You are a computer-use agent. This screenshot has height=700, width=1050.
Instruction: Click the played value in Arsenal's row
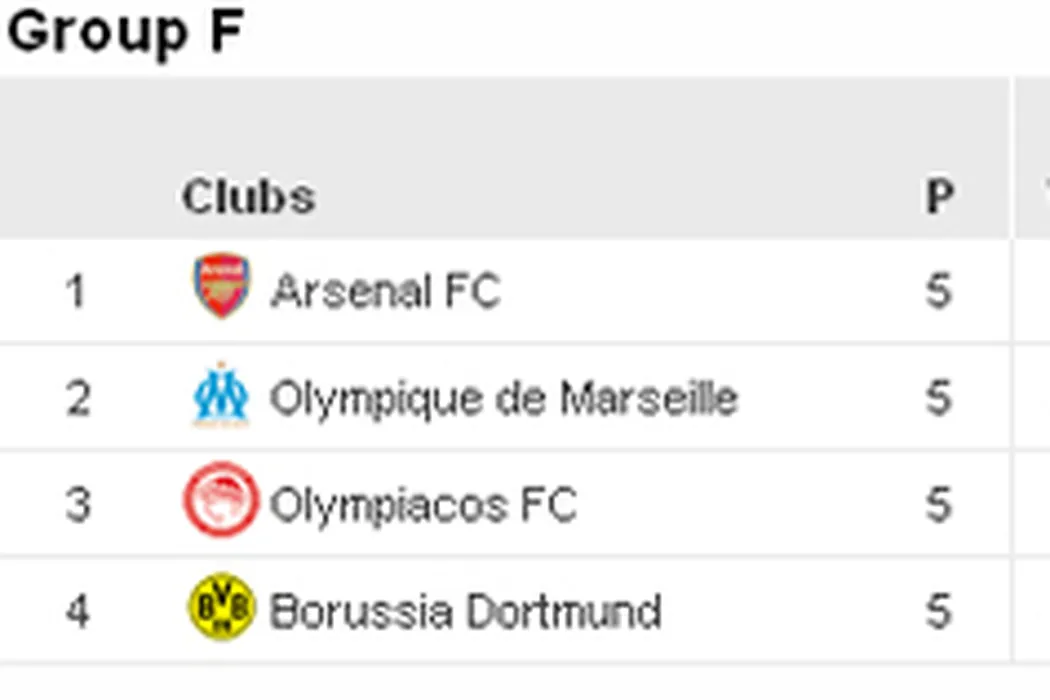click(x=938, y=292)
